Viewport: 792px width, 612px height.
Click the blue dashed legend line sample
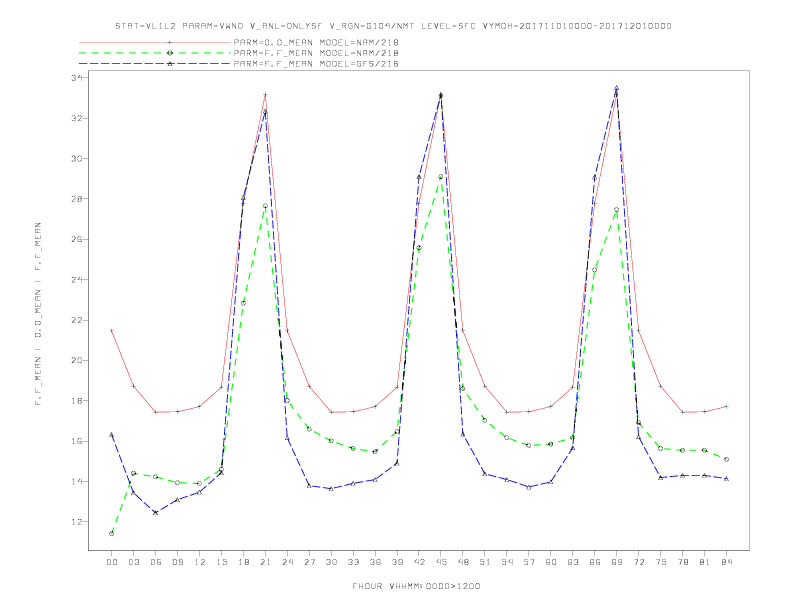click(x=155, y=64)
